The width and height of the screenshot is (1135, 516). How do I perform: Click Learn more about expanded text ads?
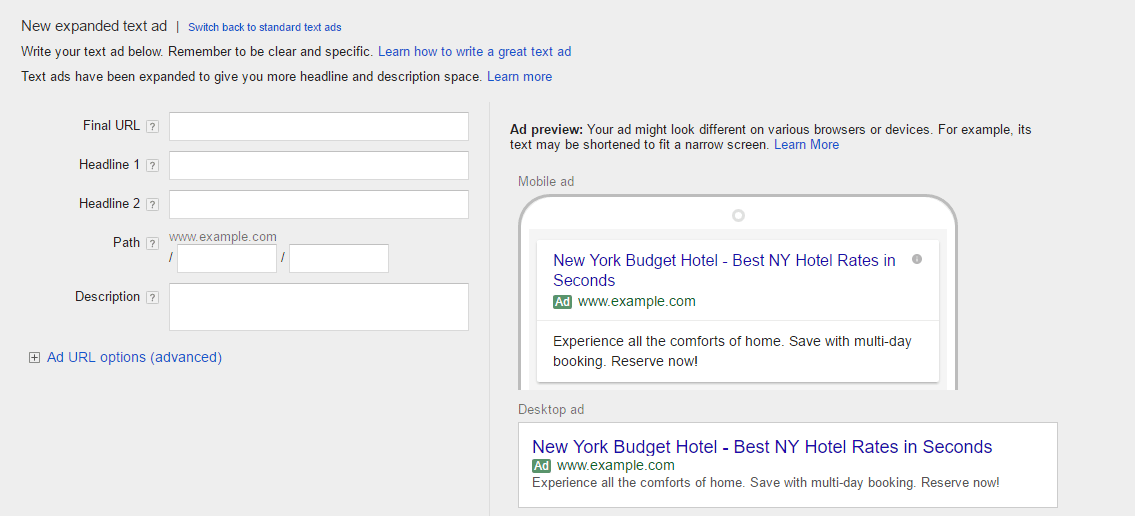519,77
